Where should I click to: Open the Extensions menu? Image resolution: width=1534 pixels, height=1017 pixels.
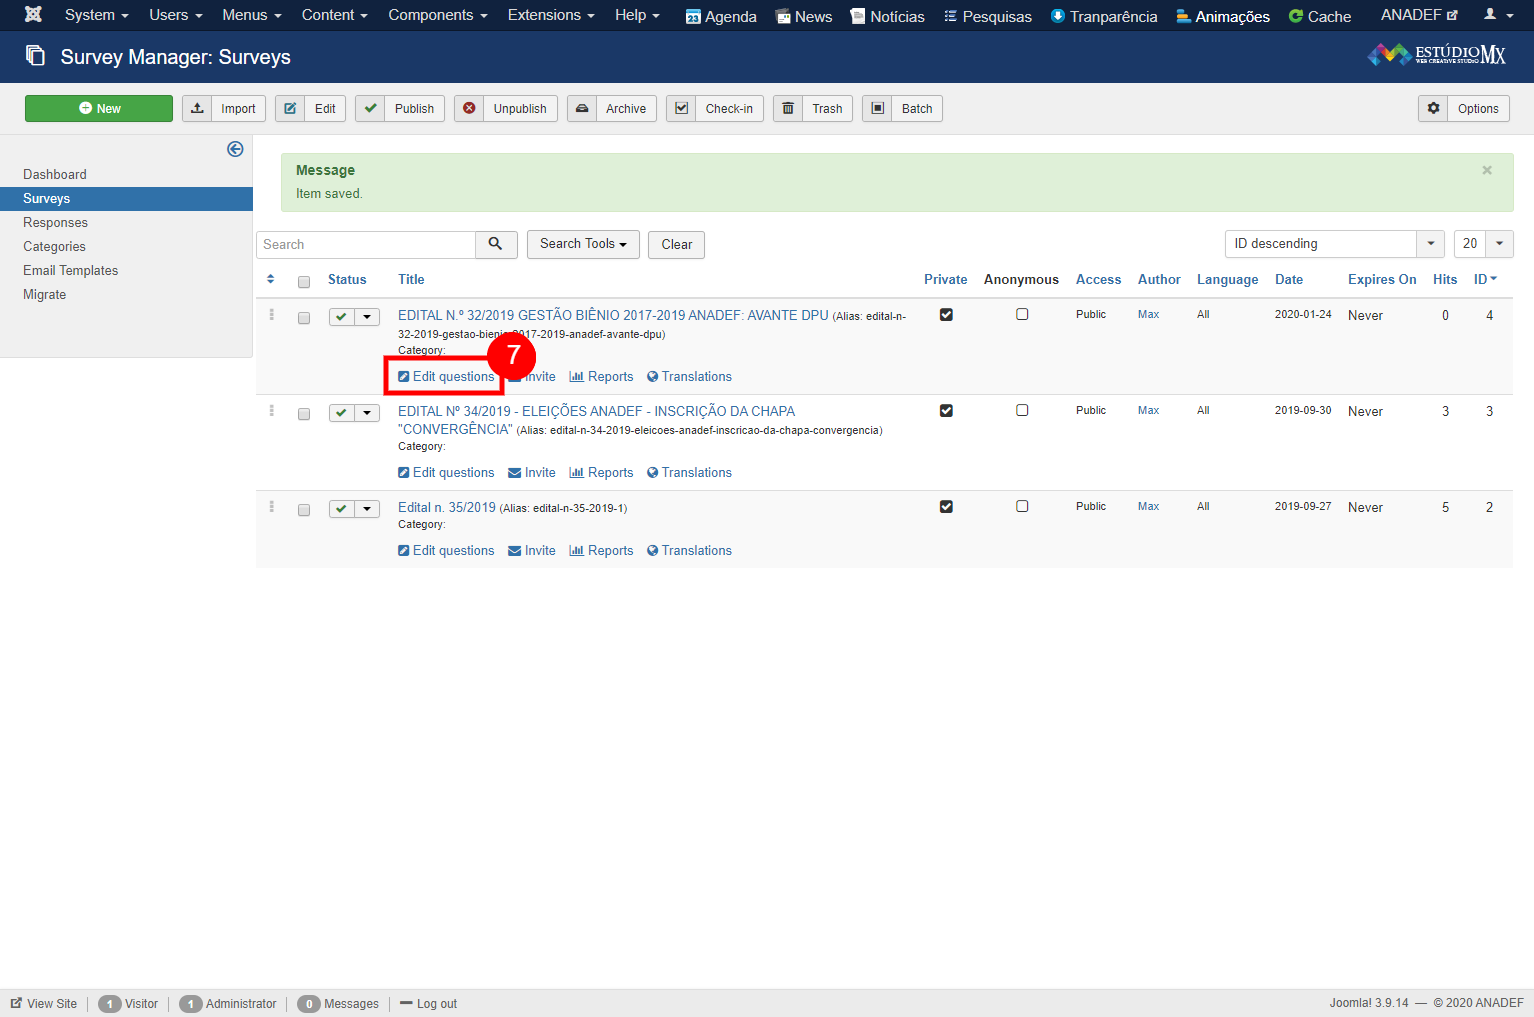pyautogui.click(x=550, y=15)
